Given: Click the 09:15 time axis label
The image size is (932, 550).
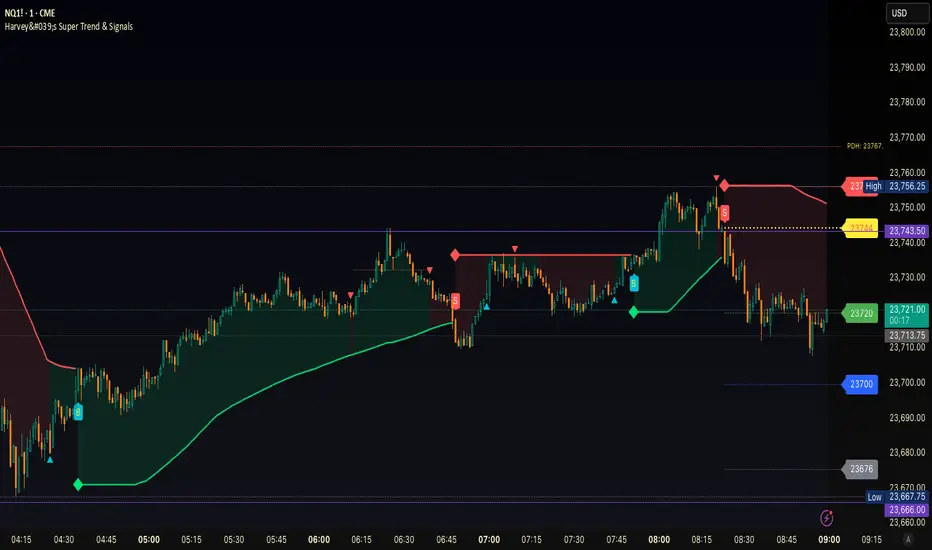Looking at the screenshot, I should click(x=871, y=540).
